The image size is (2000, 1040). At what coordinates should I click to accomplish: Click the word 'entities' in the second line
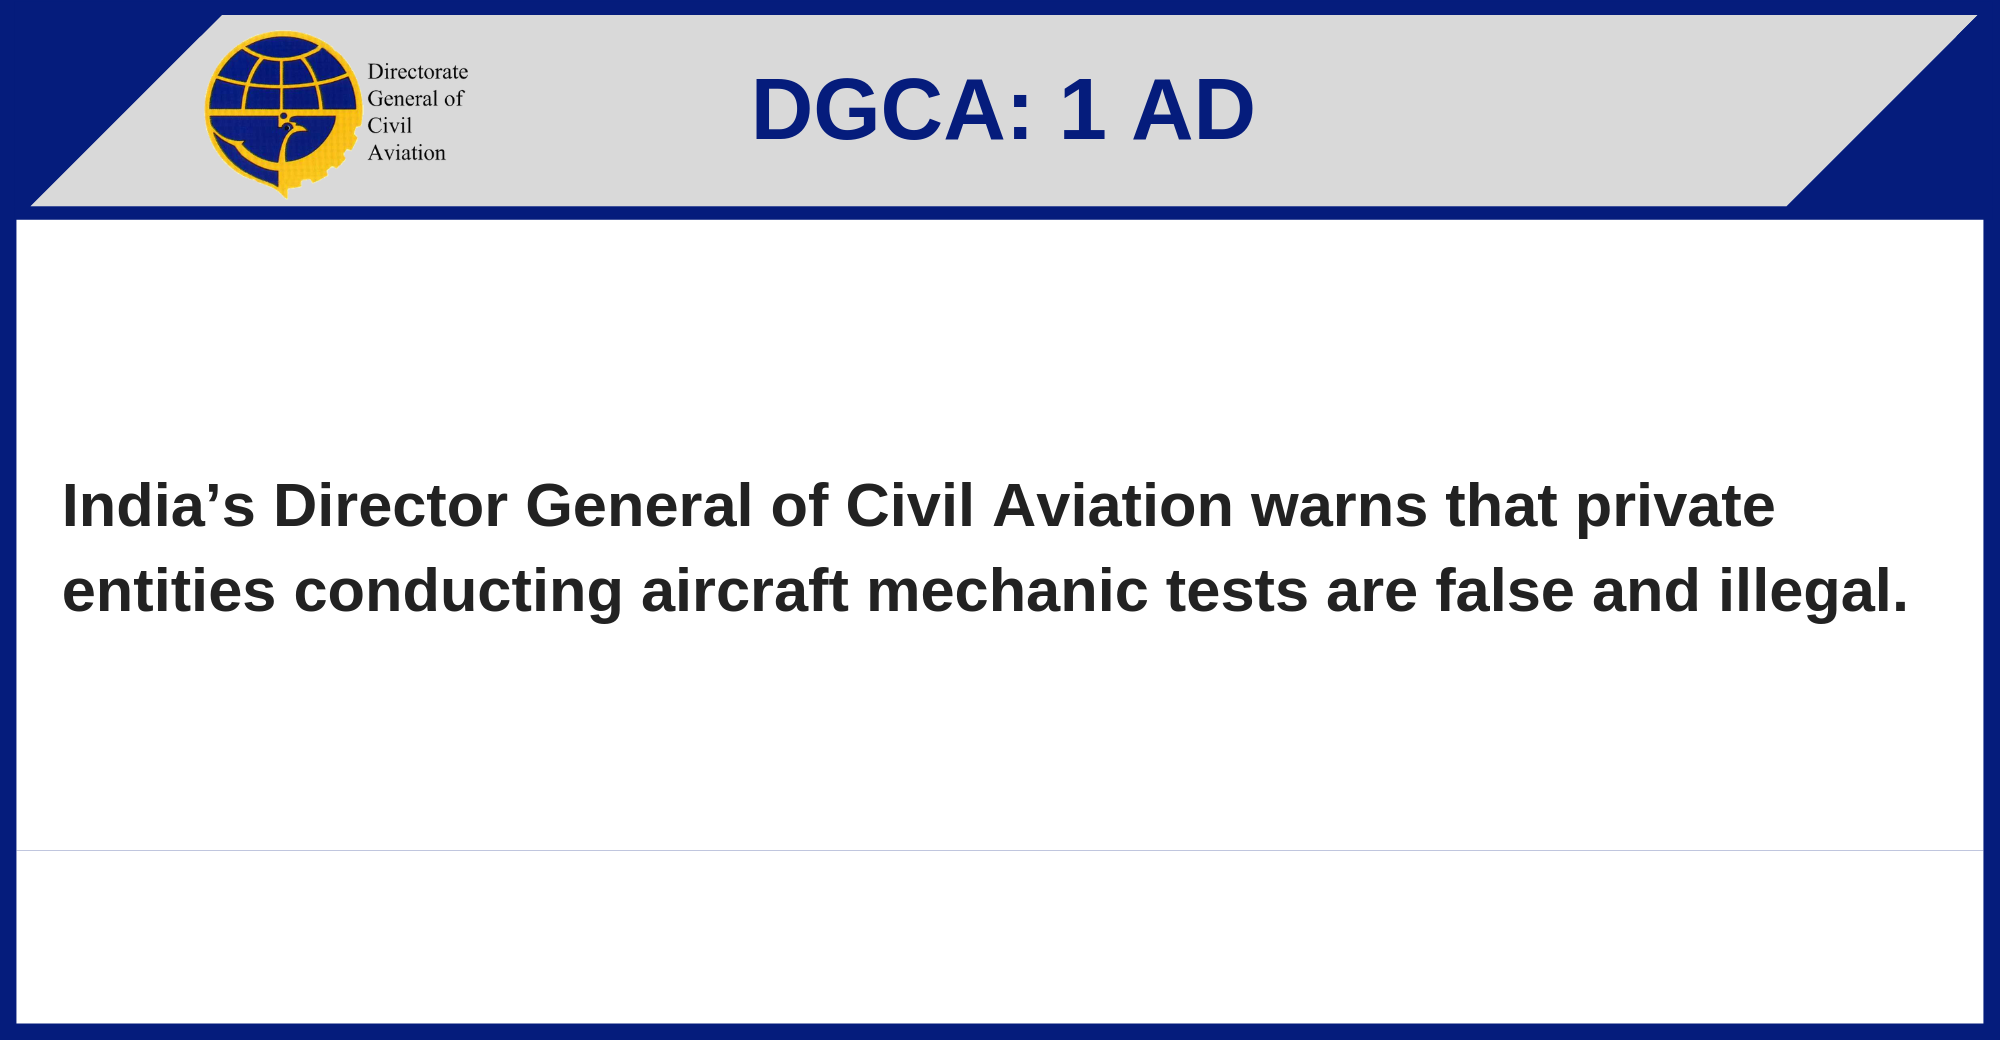(168, 591)
